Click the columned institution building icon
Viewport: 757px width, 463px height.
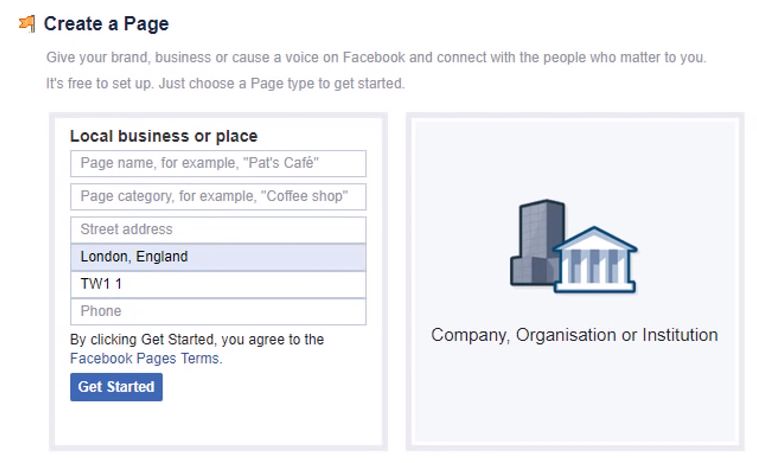pyautogui.click(x=596, y=262)
